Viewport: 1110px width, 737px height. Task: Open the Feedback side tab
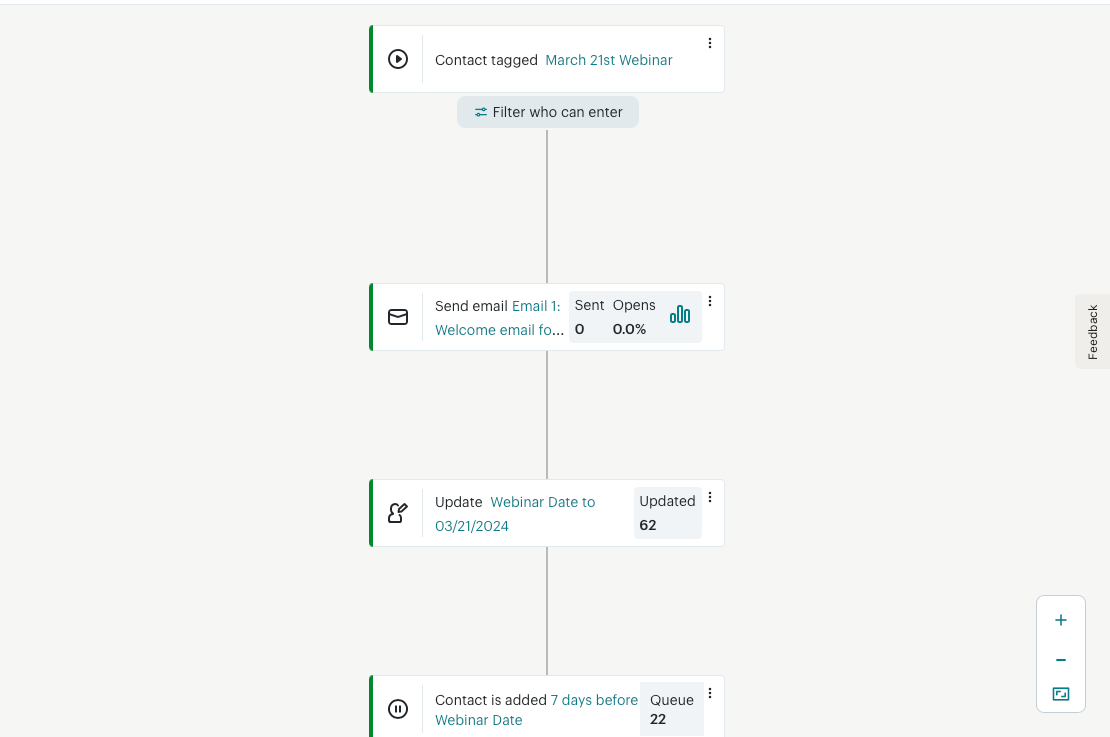(x=1092, y=331)
